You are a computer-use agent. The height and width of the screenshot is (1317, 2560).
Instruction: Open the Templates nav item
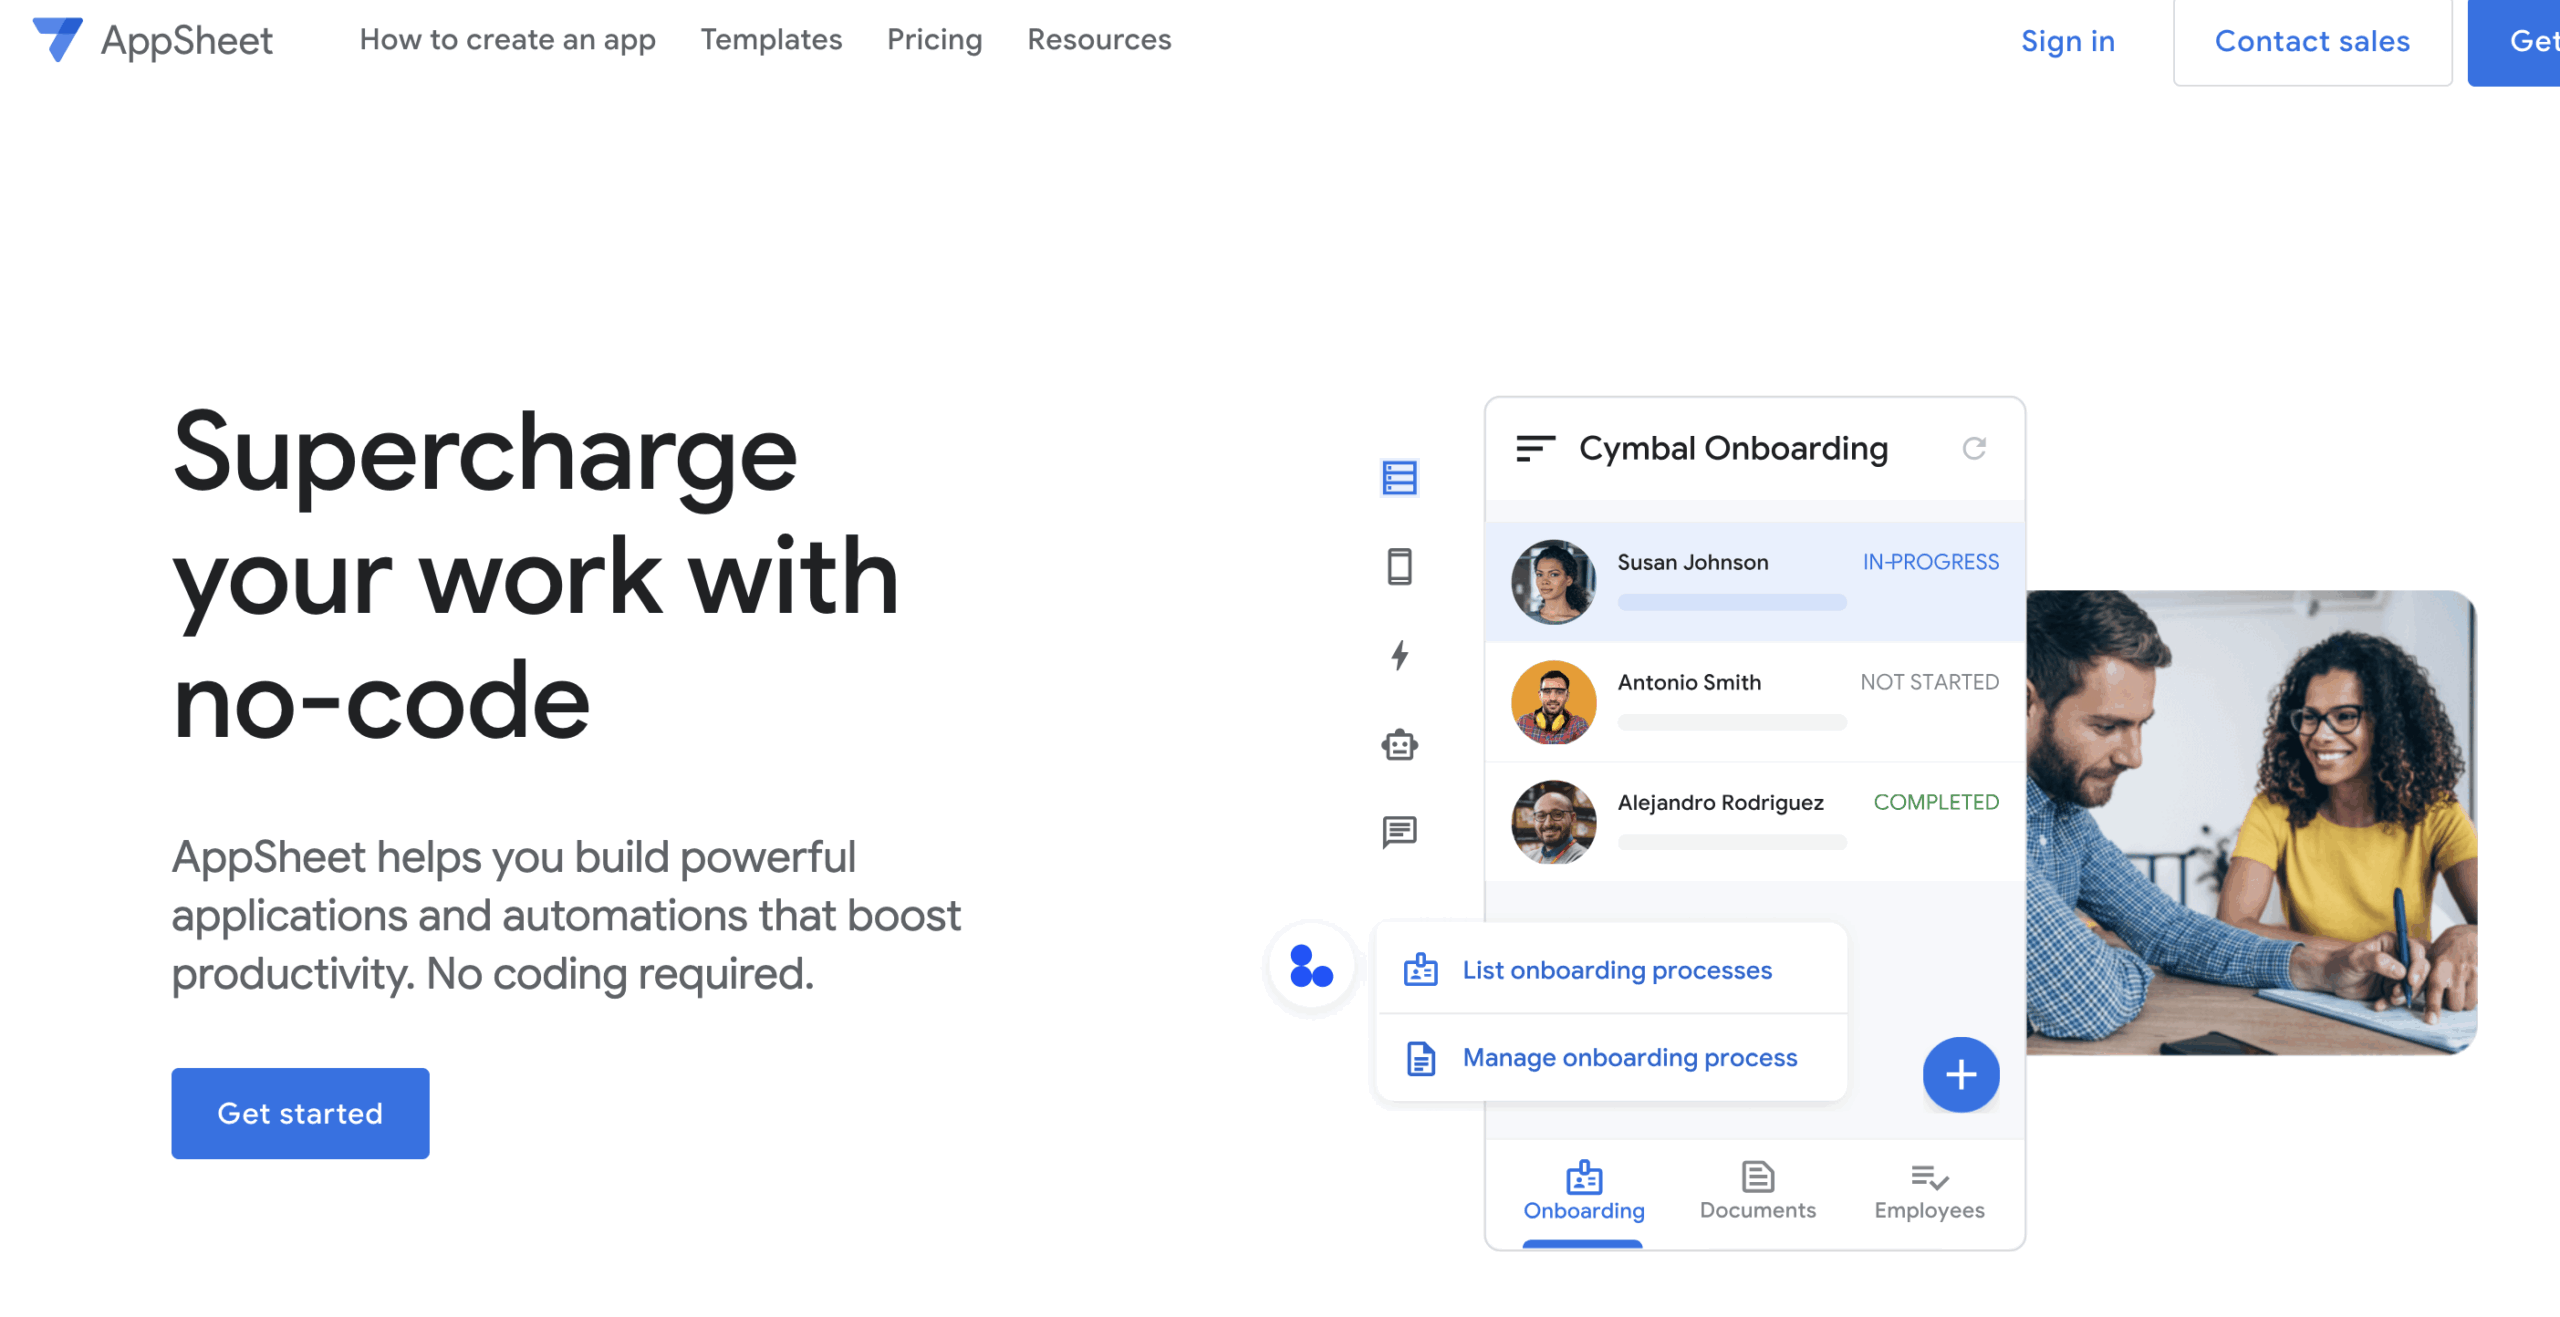(771, 39)
